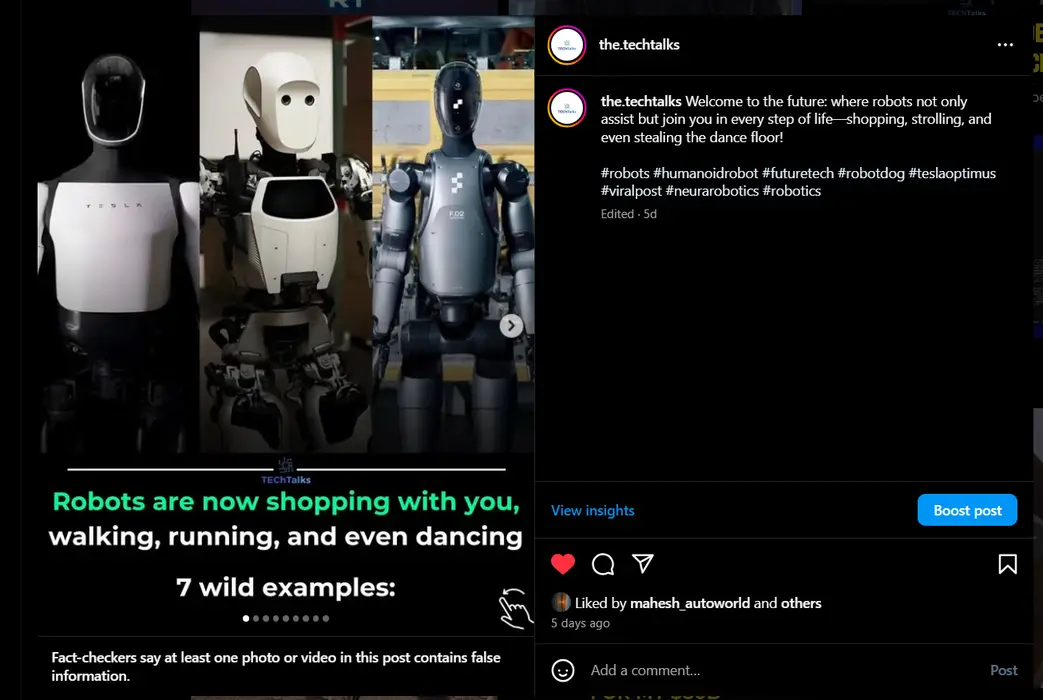Click the '7 wild examples:' text
Image resolution: width=1043 pixels, height=700 pixels.
point(286,588)
